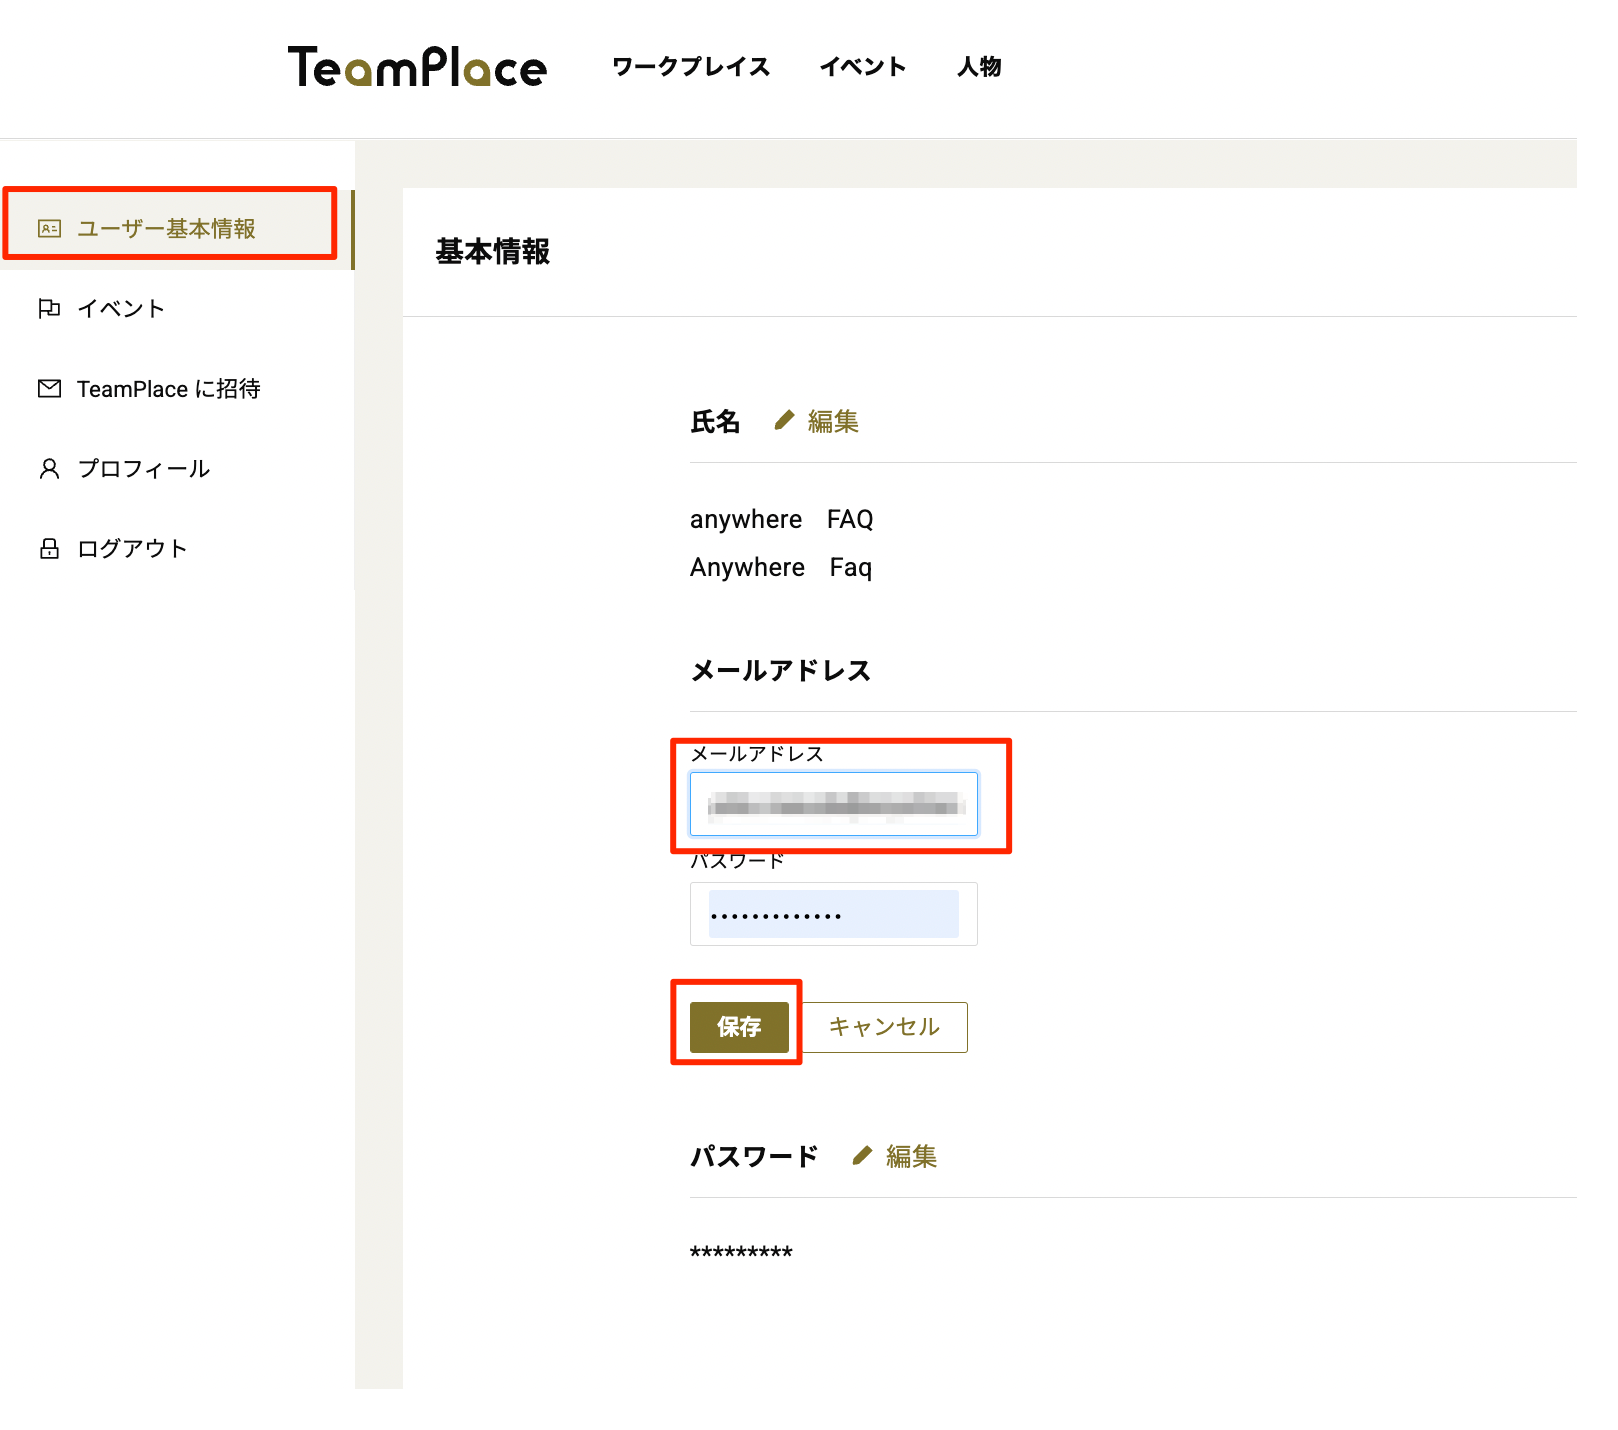1618x1430 pixels.
Task: Click the ID card icon beside ユーザー基本情報
Action: [x=49, y=229]
